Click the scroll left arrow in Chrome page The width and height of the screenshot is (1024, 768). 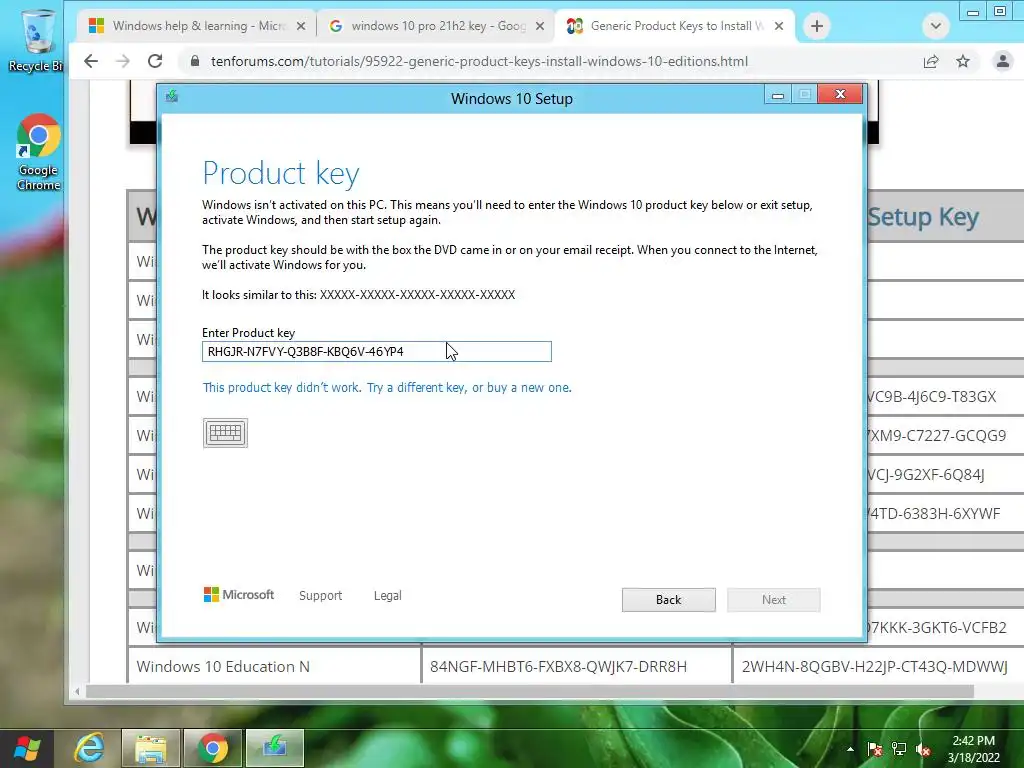pyautogui.click(x=77, y=691)
